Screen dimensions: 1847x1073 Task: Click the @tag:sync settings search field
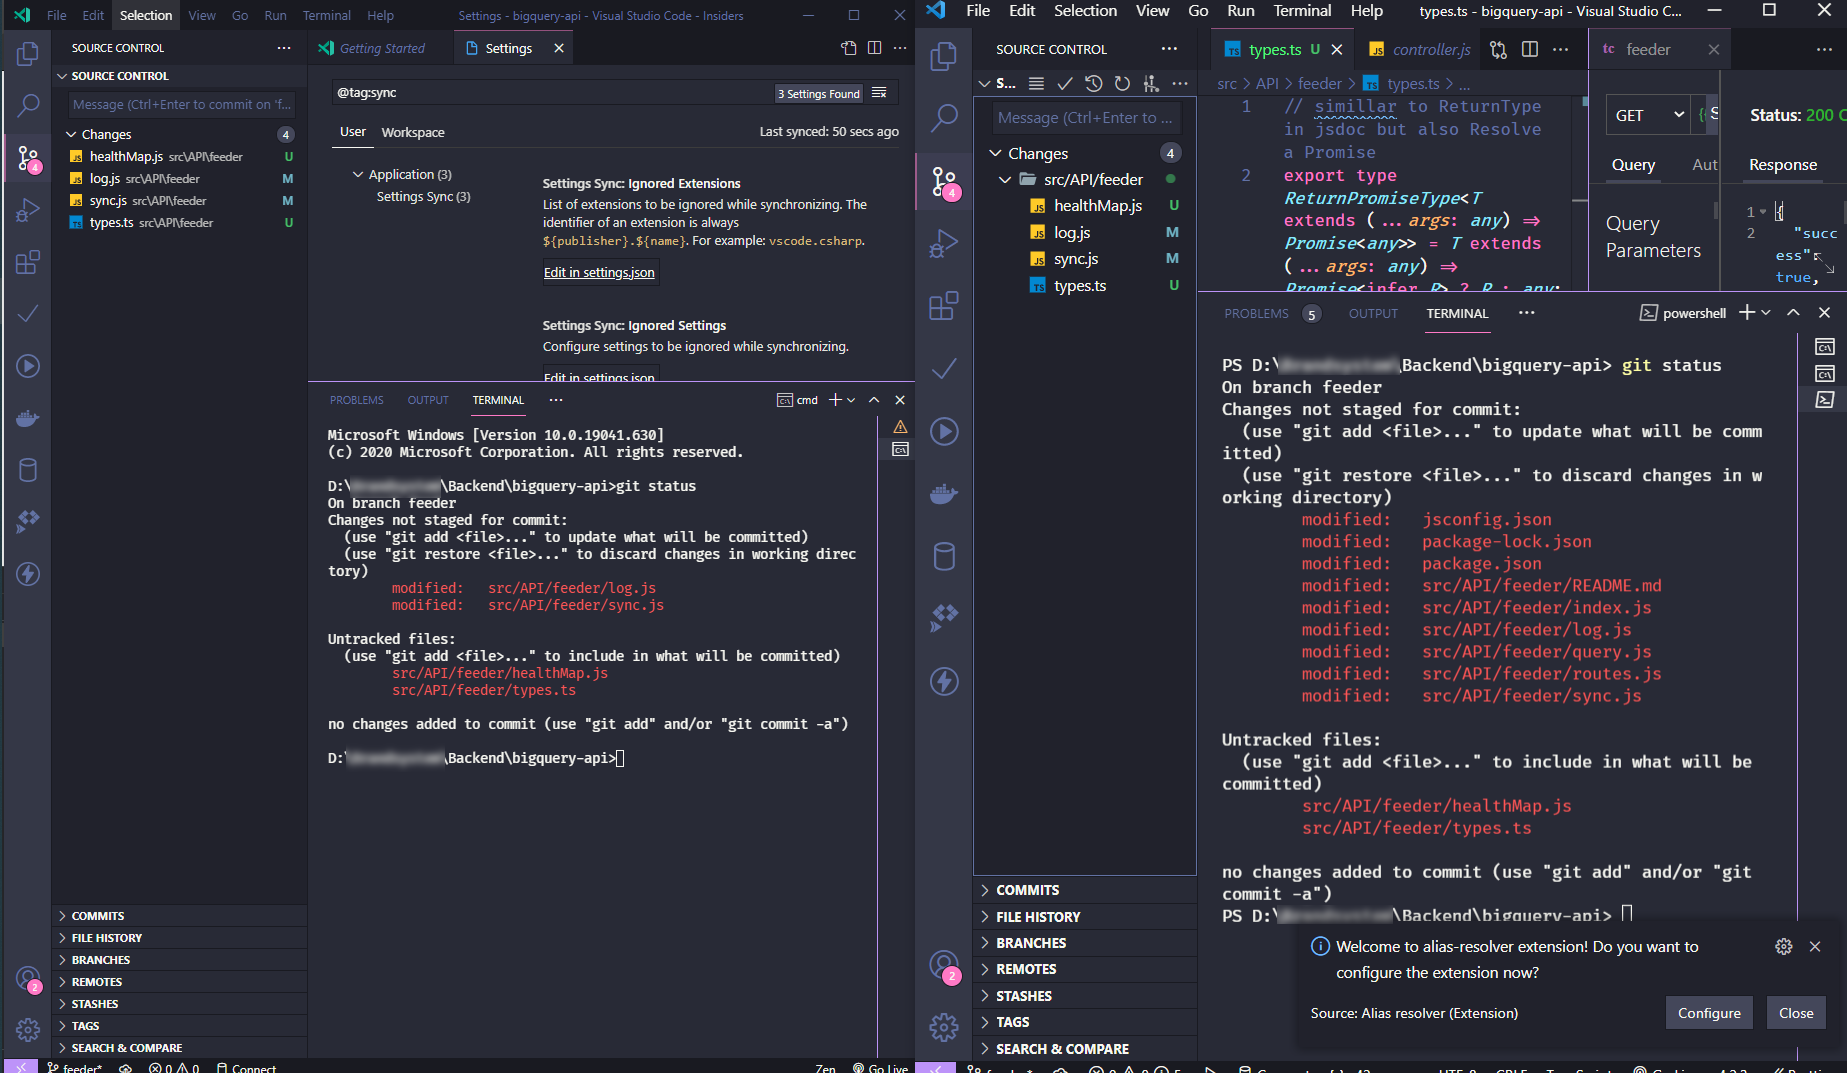(x=553, y=92)
